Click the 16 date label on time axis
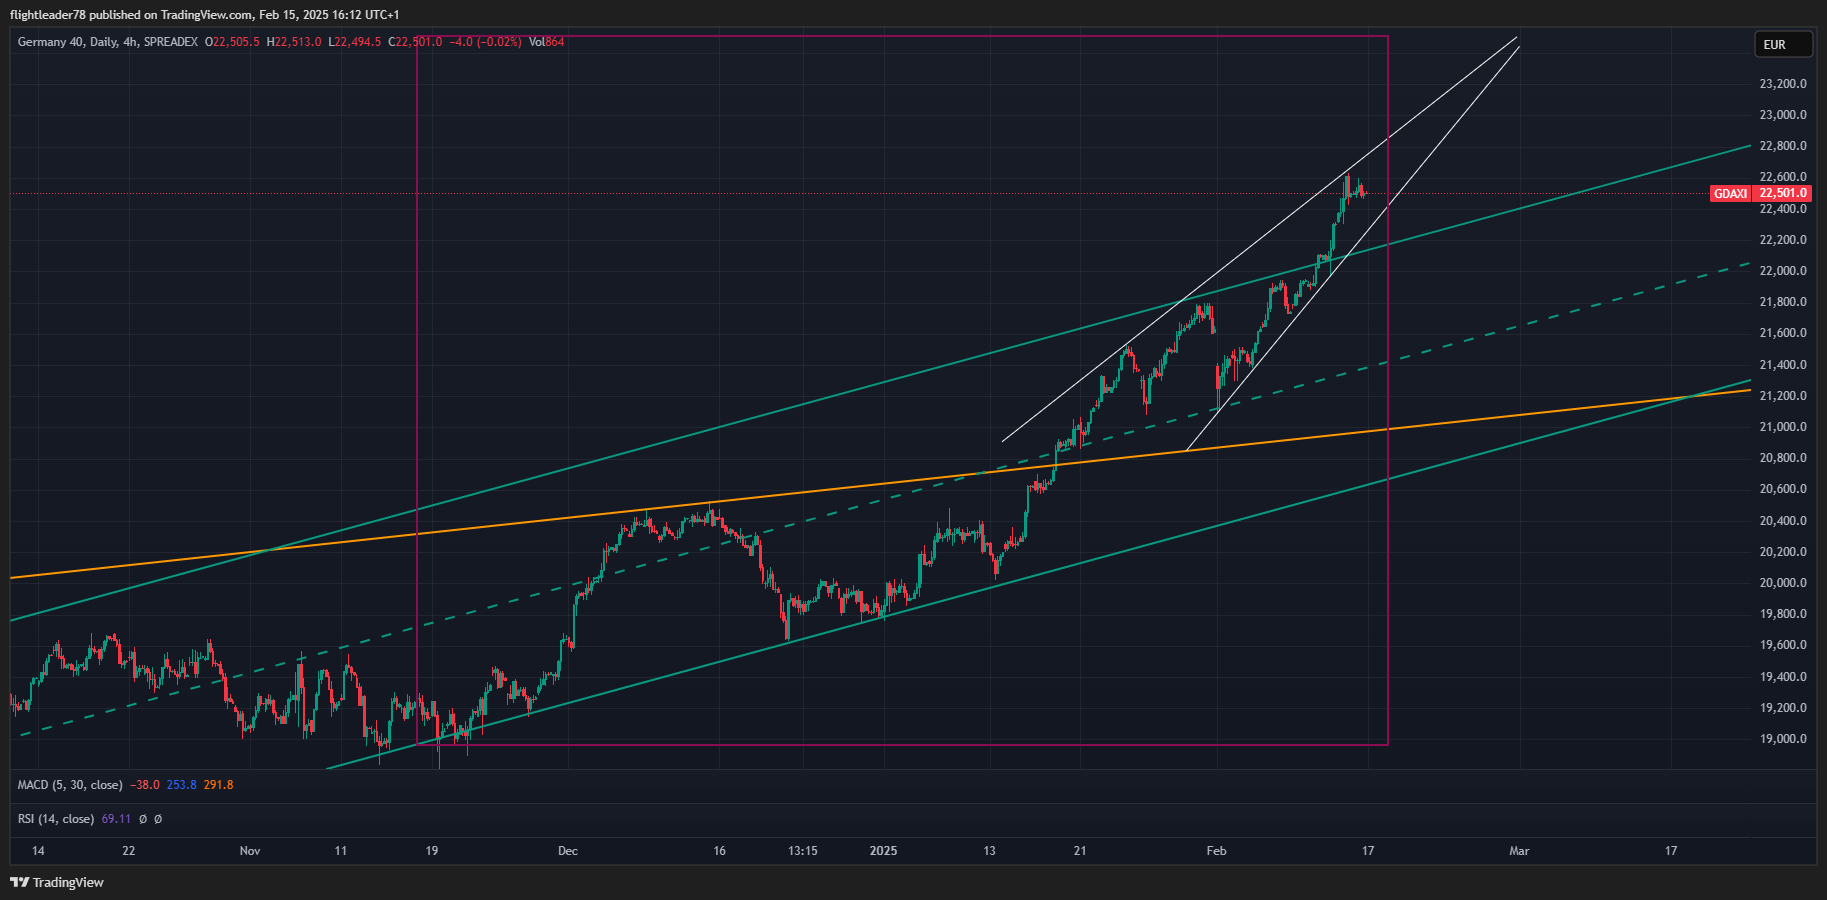1827x900 pixels. [x=720, y=851]
